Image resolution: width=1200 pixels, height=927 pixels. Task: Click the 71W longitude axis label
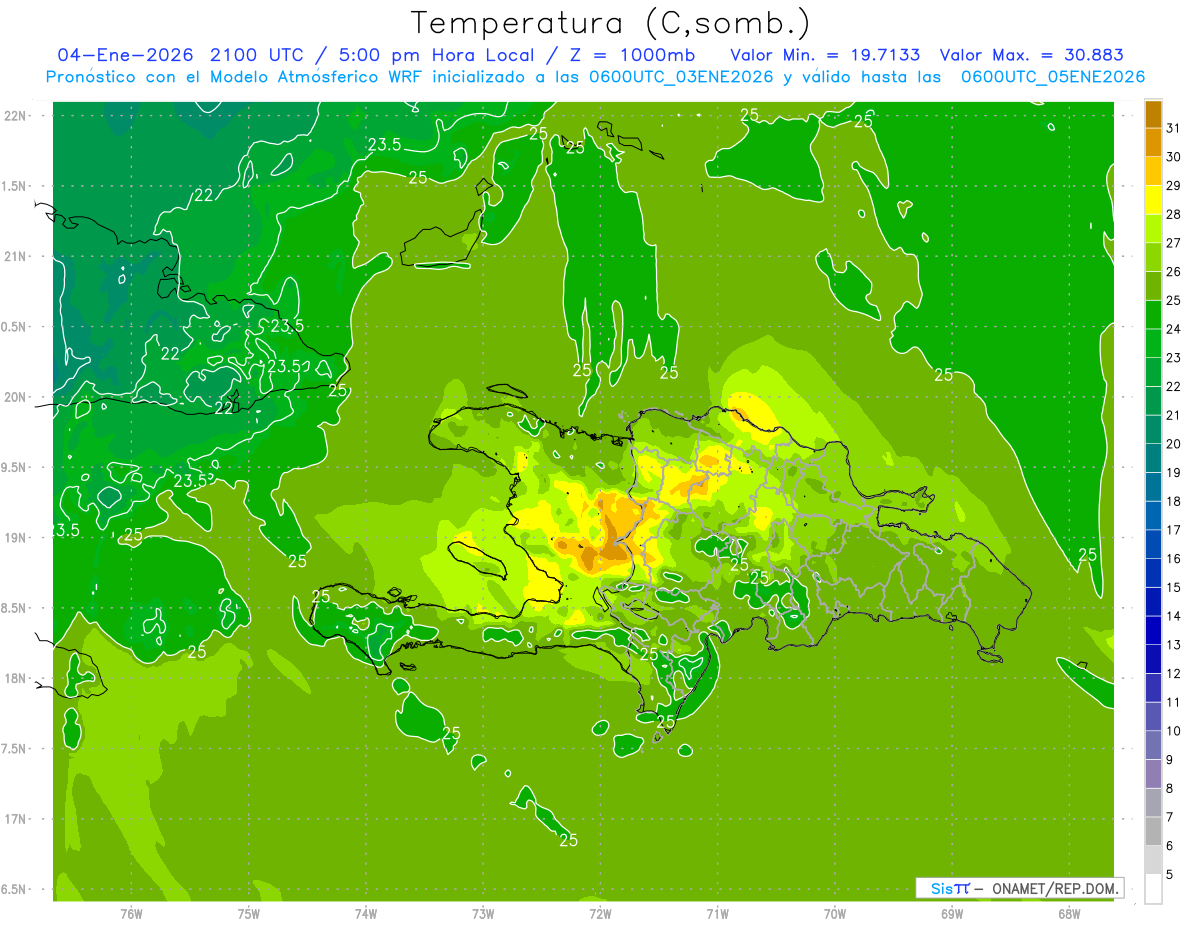(717, 915)
